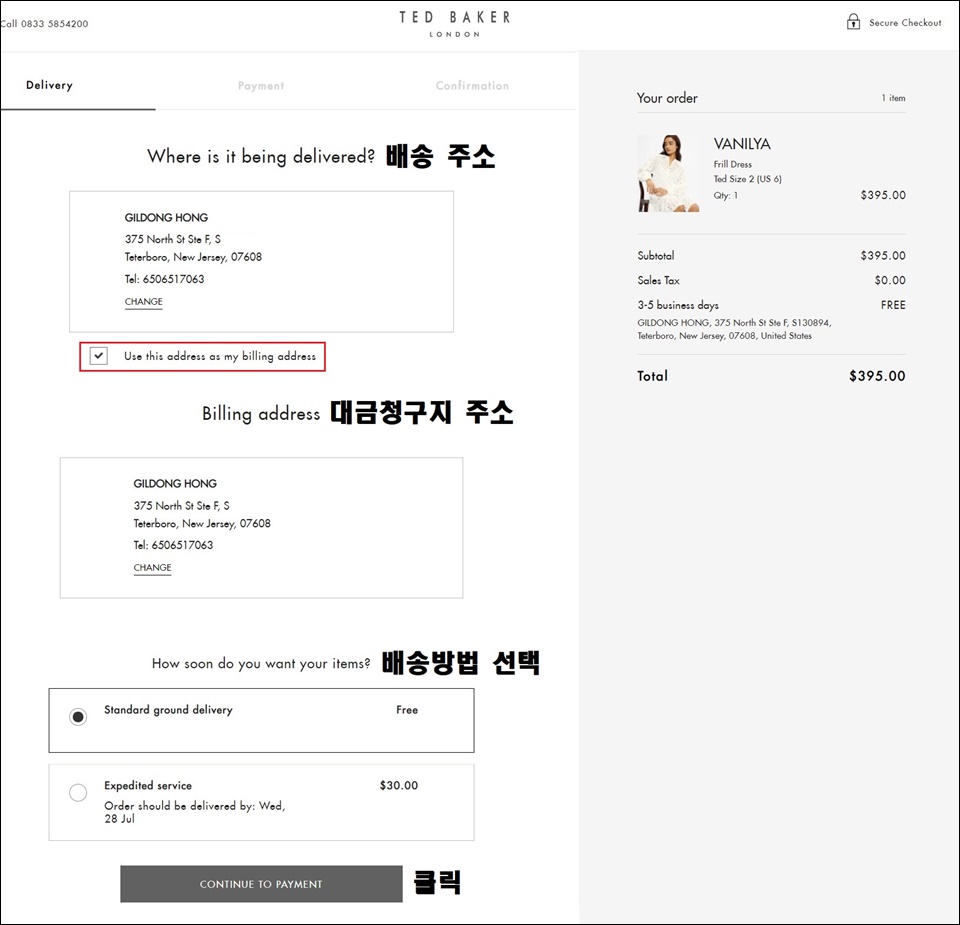Uncheck 'Use this address as my billing address'
Viewport: 960px width, 925px height.
pyautogui.click(x=99, y=356)
